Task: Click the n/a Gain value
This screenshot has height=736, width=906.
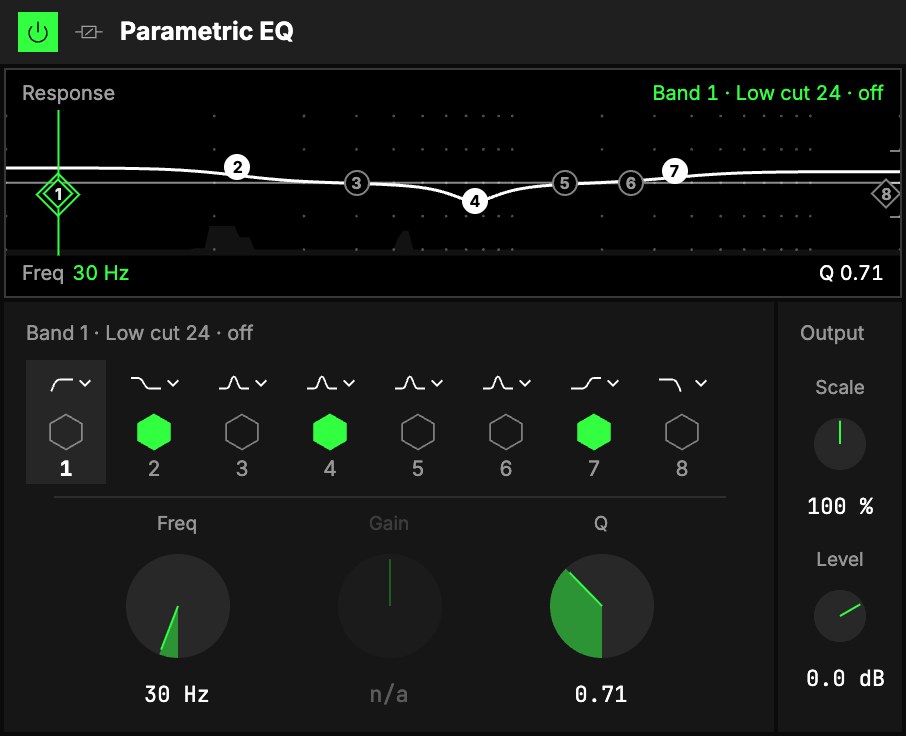Action: click(x=389, y=694)
